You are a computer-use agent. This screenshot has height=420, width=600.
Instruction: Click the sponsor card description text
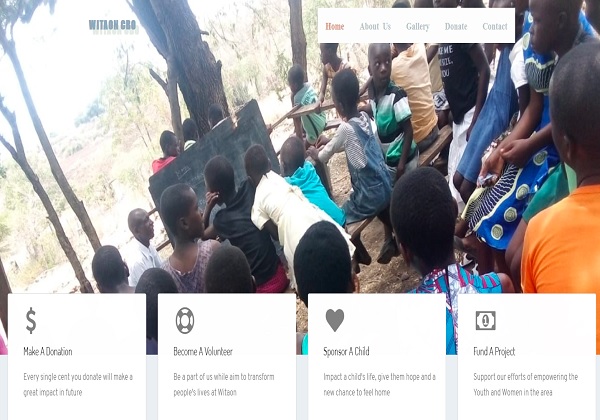tap(380, 384)
